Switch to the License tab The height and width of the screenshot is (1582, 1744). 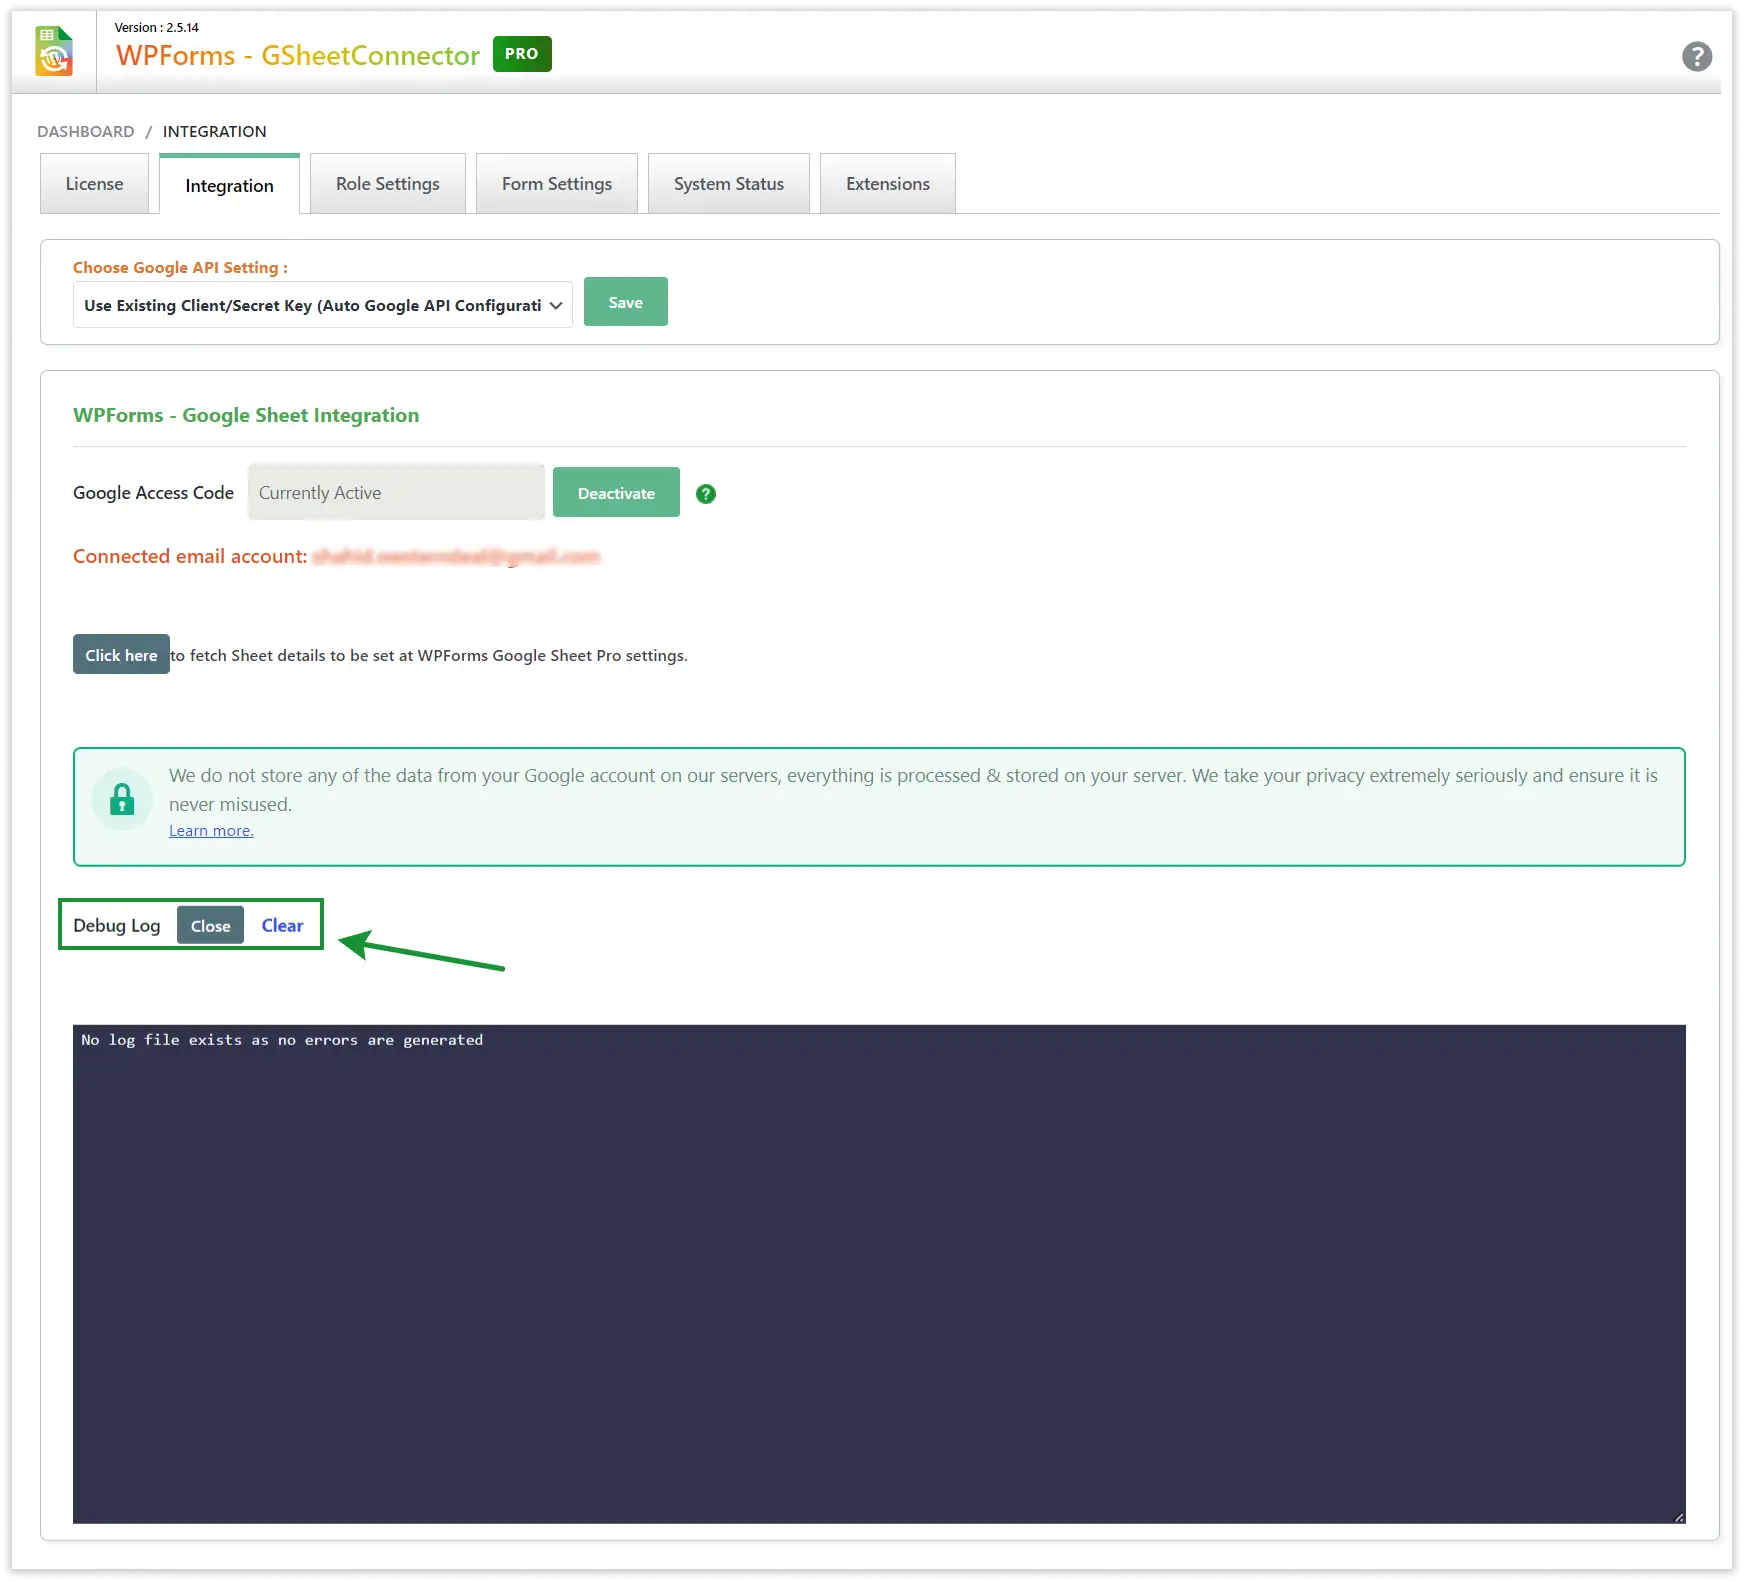[94, 183]
